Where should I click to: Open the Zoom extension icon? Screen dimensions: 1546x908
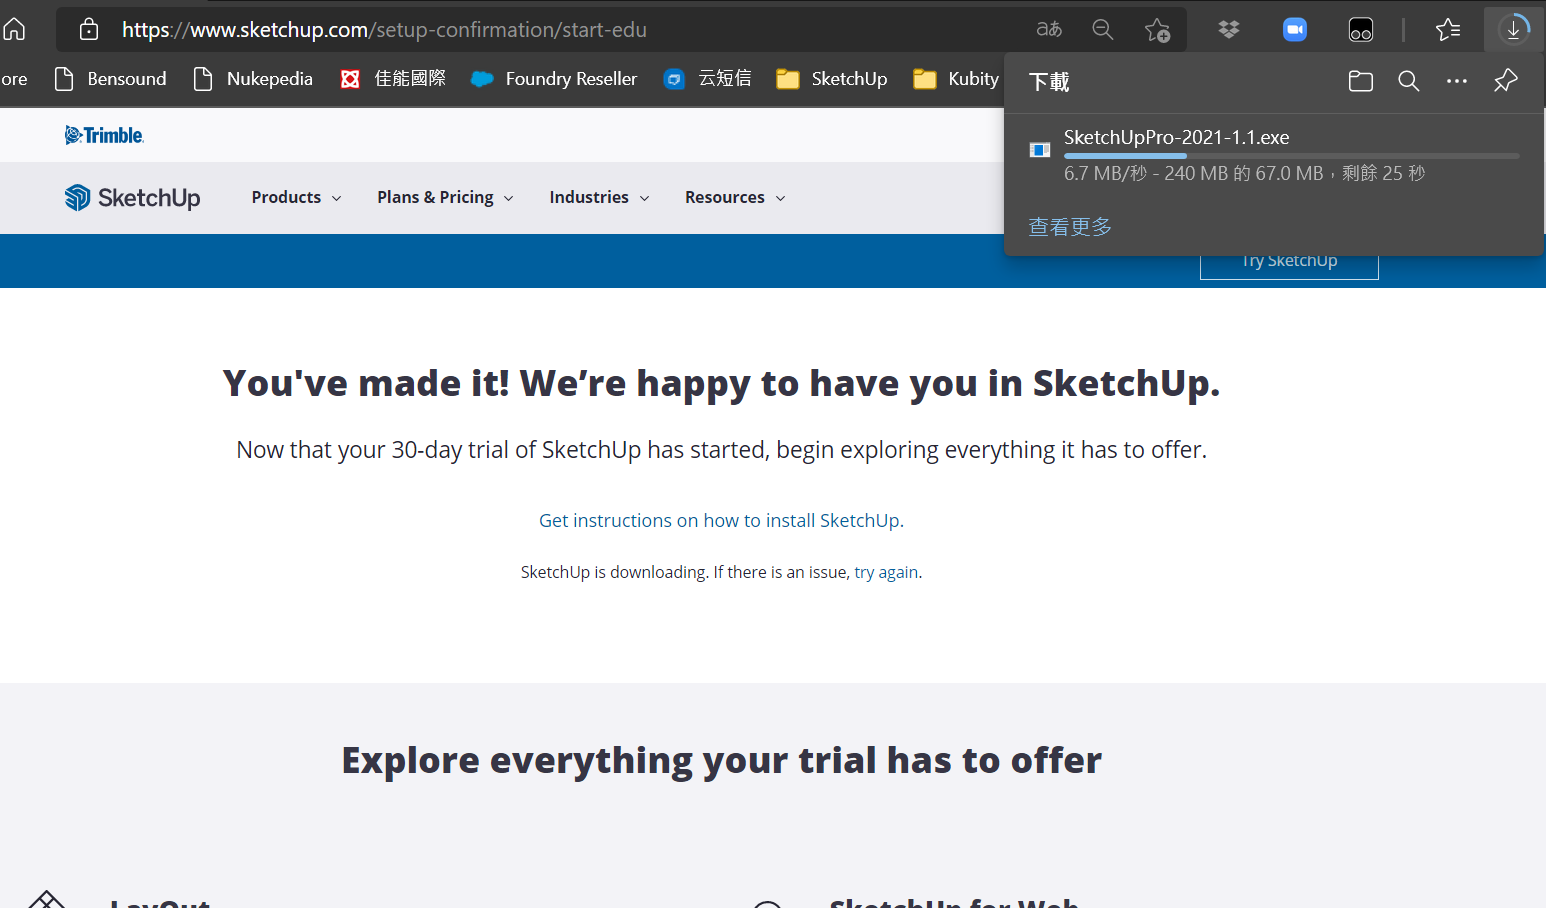[1295, 29]
